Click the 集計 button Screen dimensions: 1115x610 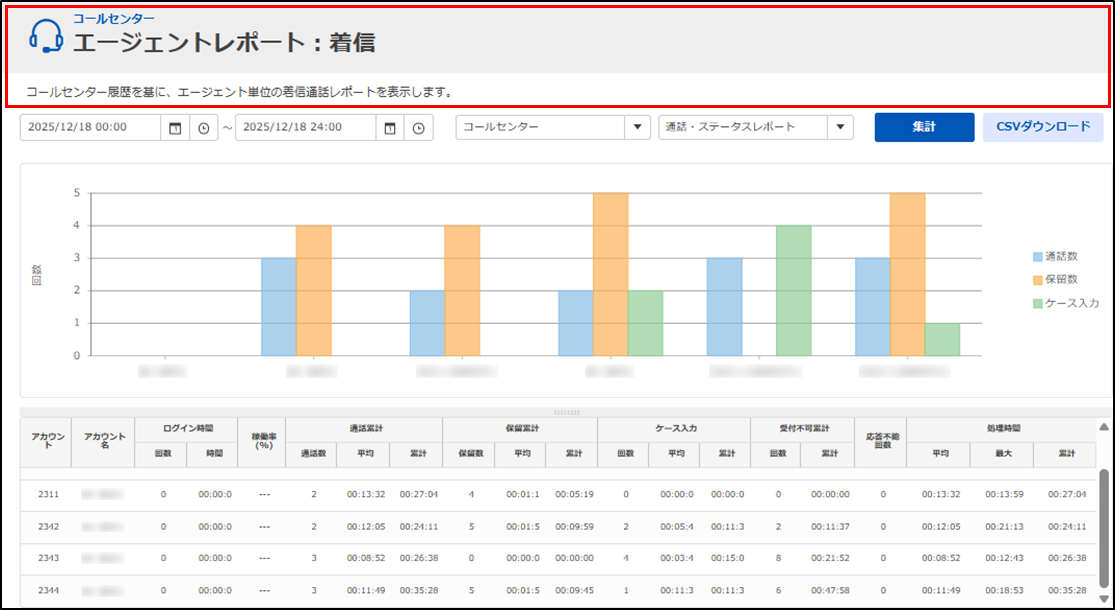pos(924,127)
